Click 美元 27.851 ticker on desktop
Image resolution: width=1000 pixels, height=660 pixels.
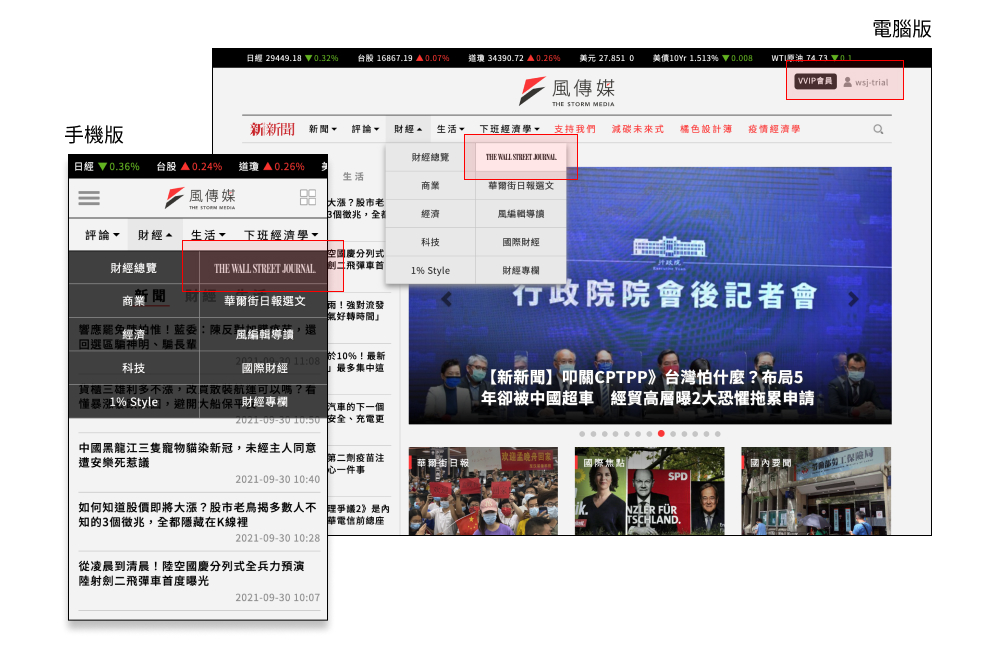pos(607,58)
